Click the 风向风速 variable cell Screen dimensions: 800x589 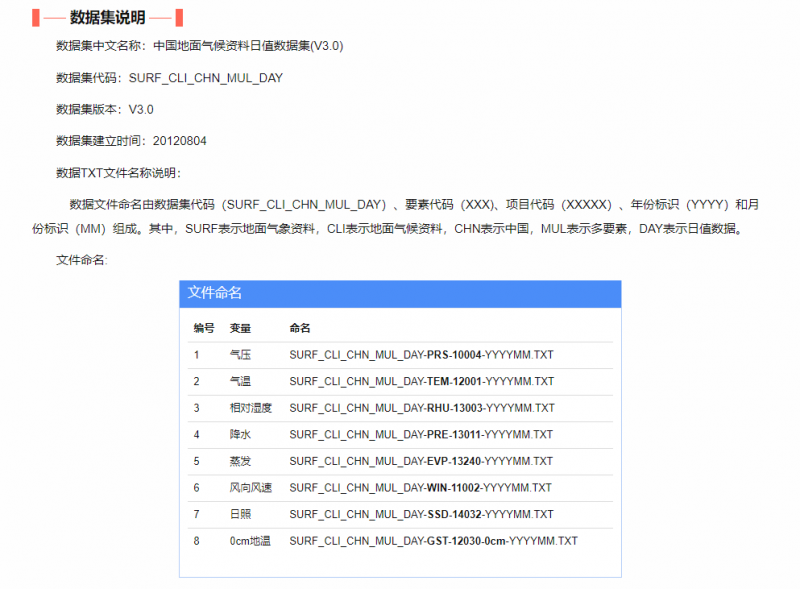(250, 488)
